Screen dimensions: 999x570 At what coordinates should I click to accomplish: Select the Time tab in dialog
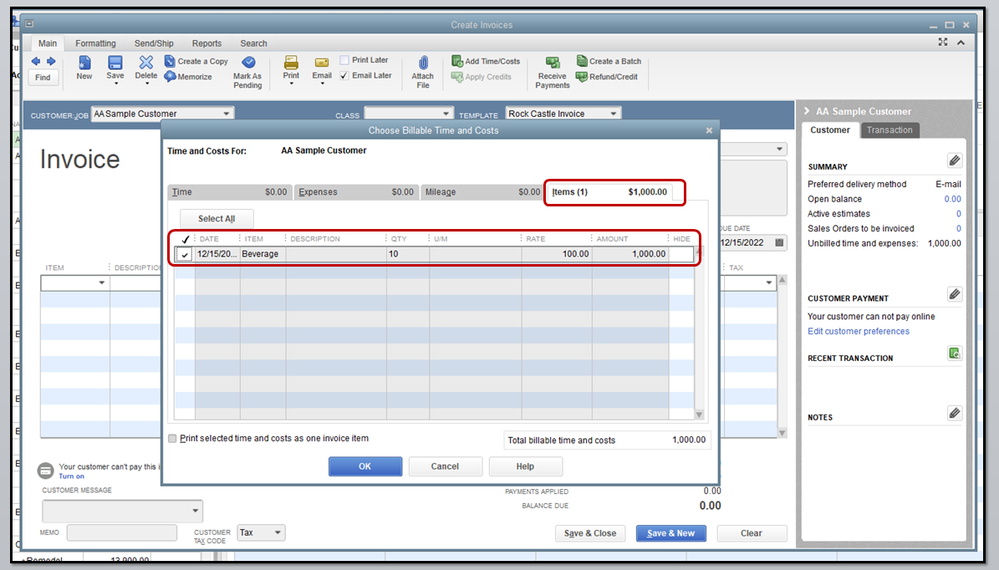click(x=229, y=192)
